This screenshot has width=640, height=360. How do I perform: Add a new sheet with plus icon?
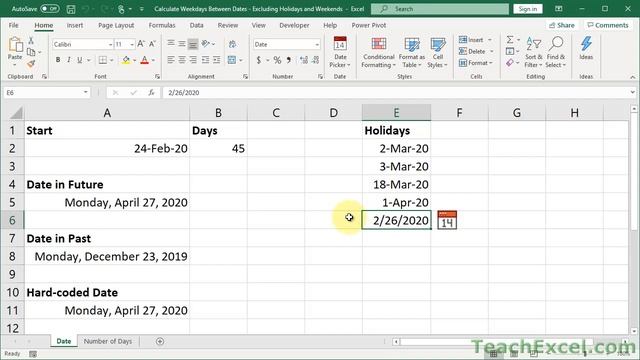pos(160,341)
